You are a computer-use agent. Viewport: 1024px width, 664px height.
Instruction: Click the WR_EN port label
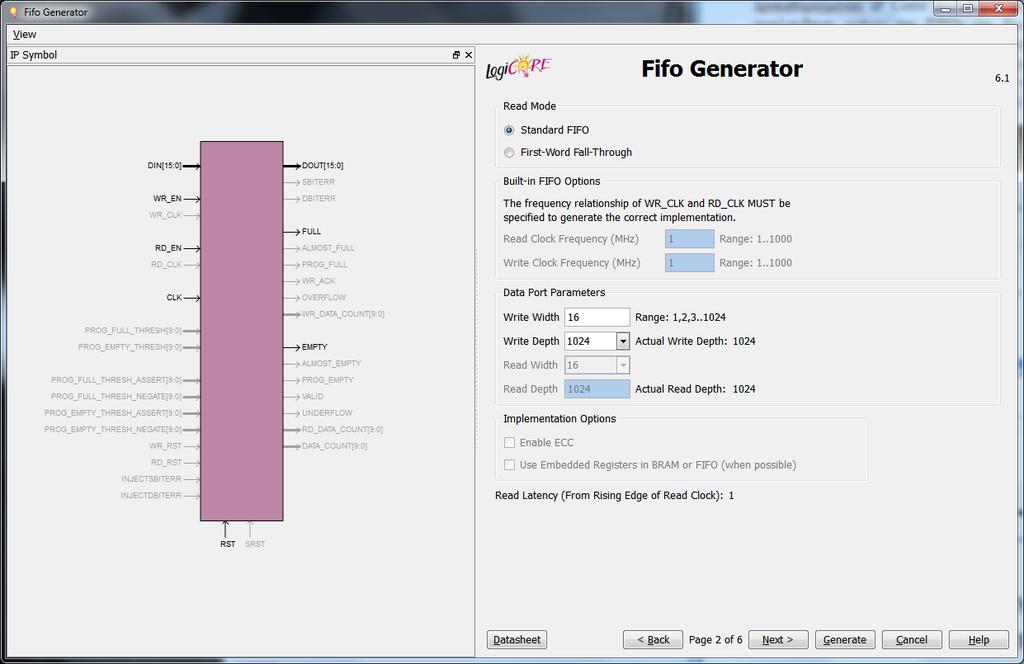tap(167, 198)
